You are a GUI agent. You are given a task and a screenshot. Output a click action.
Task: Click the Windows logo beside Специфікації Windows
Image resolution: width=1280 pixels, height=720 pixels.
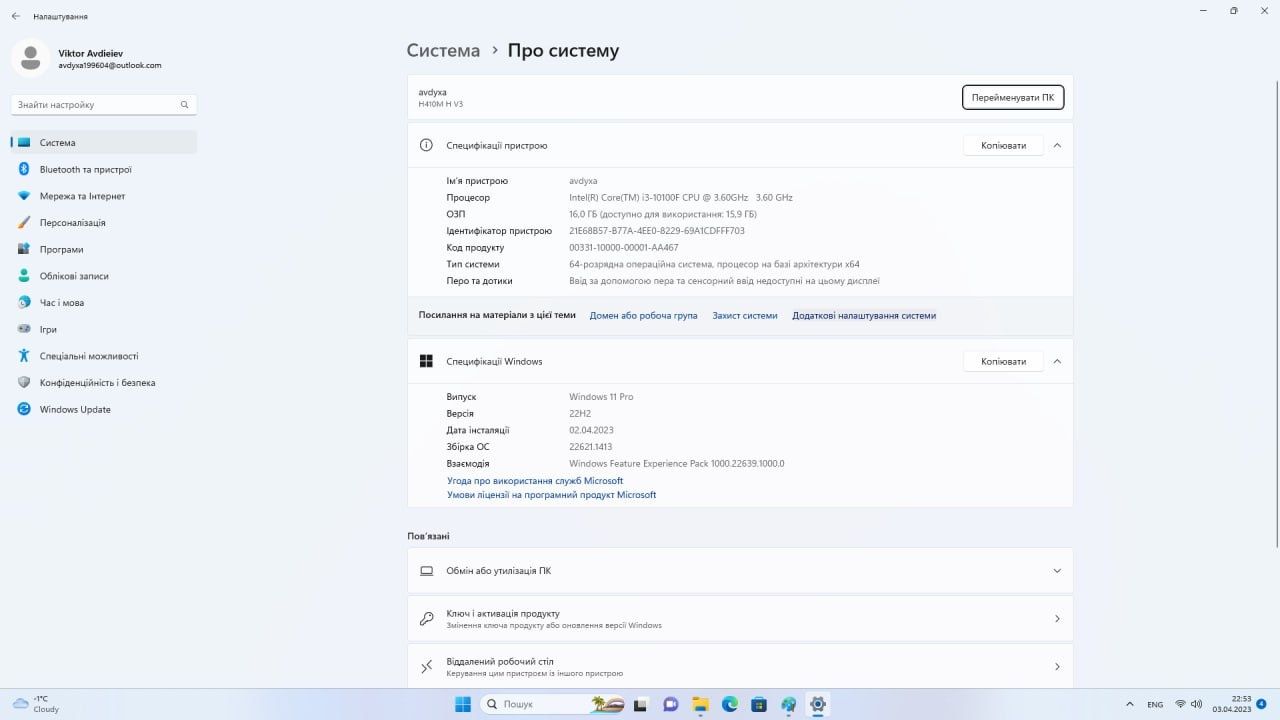tap(427, 361)
